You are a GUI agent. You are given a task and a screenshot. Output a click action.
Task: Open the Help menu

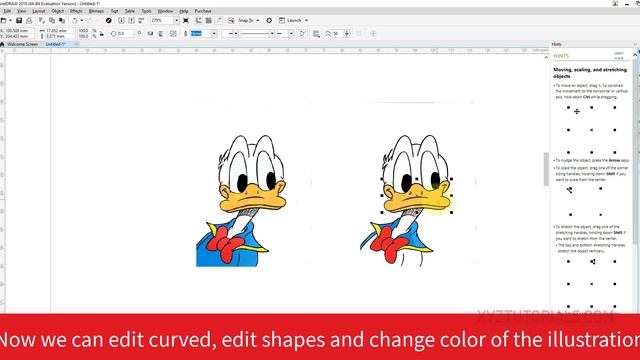184,11
